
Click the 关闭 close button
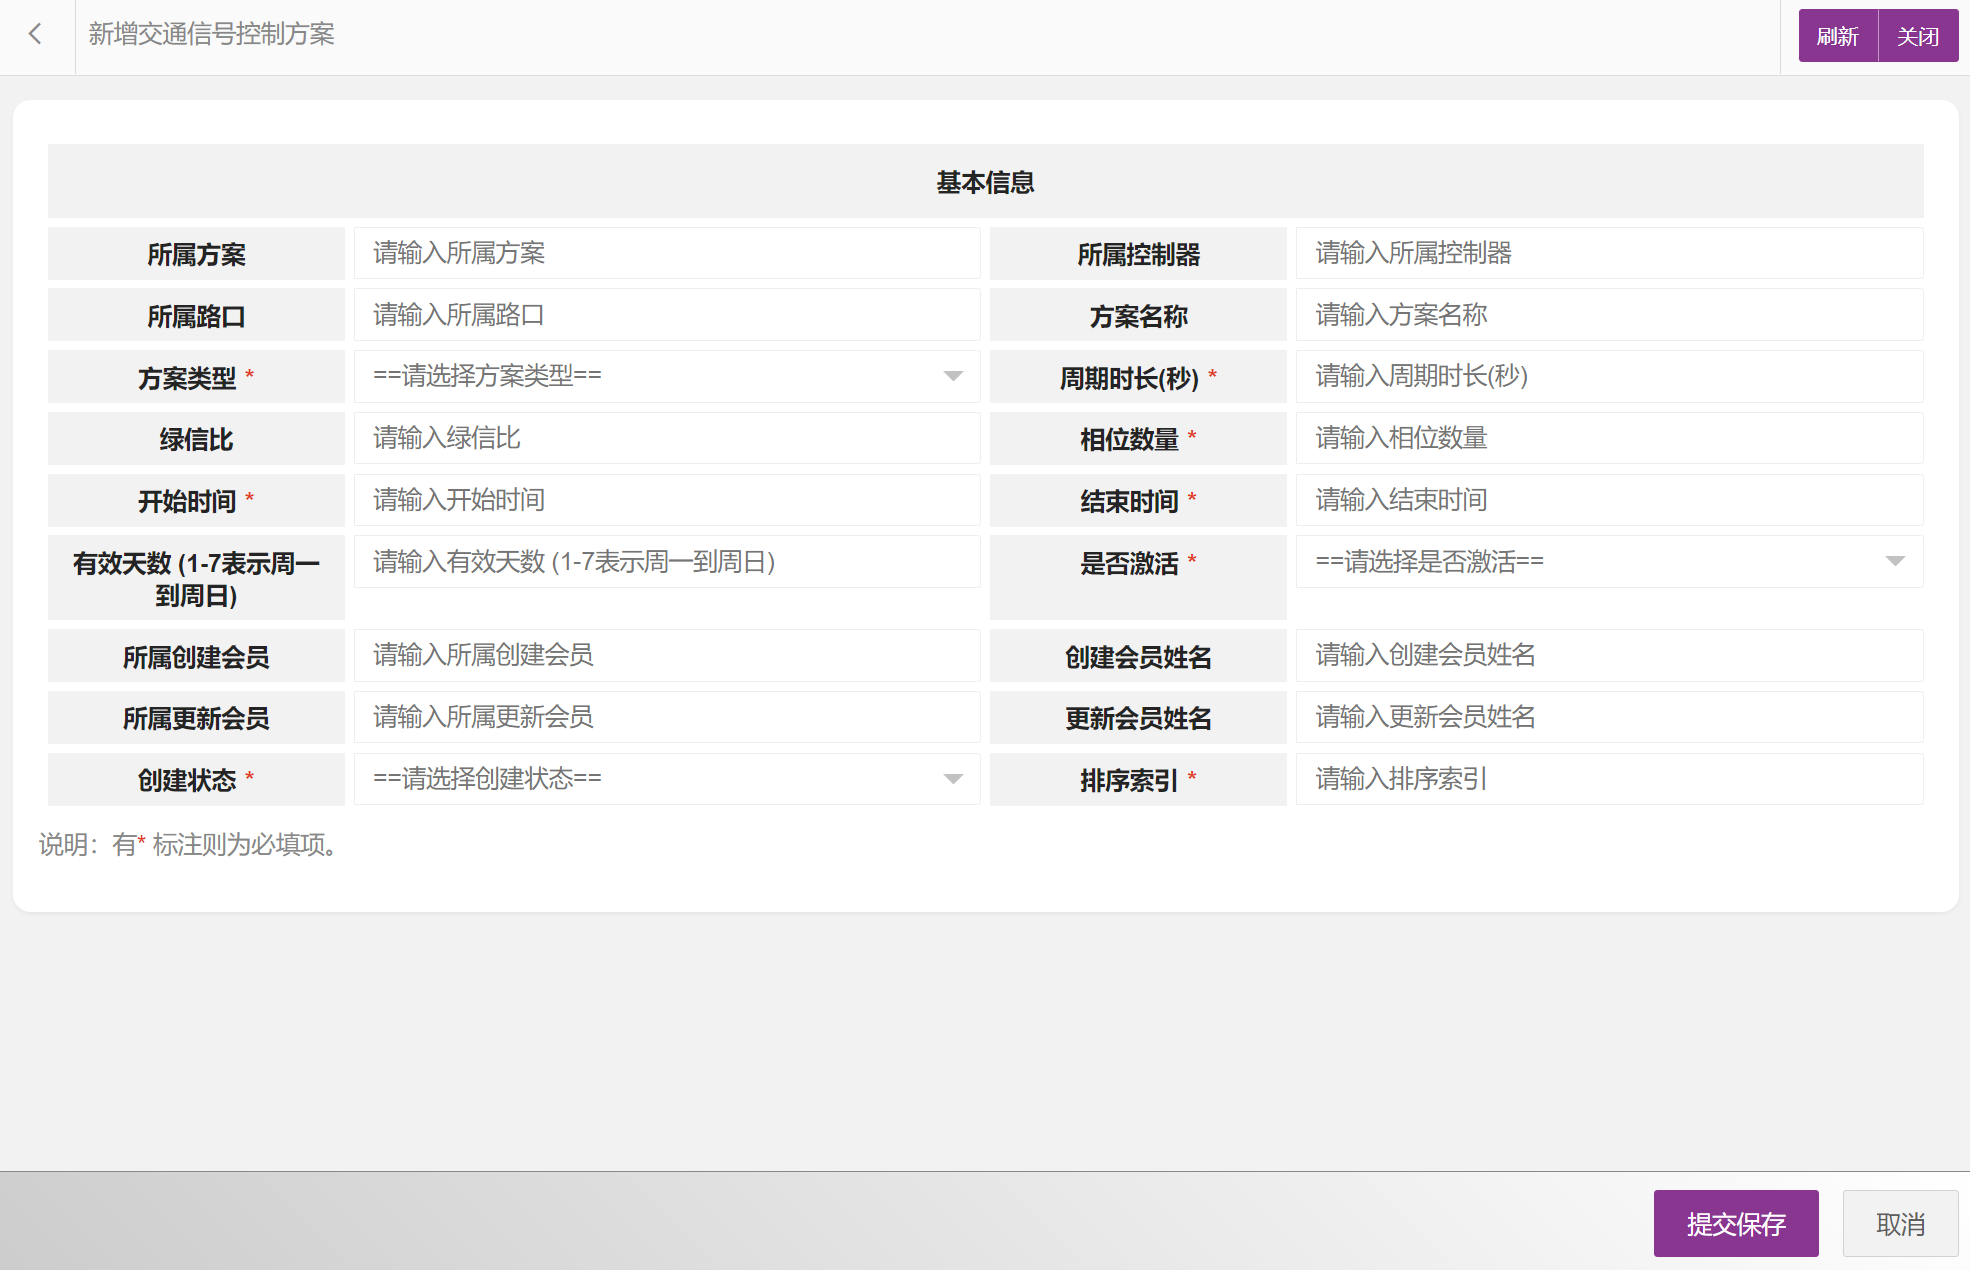[1917, 36]
